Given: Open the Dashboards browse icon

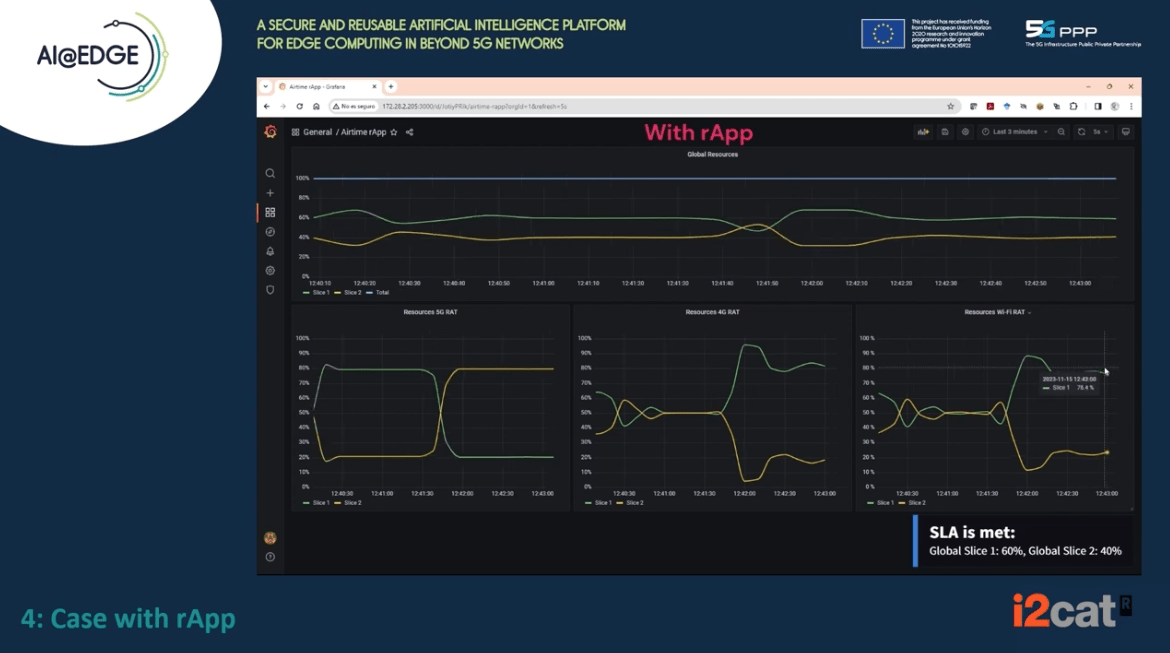Looking at the screenshot, I should (x=270, y=212).
